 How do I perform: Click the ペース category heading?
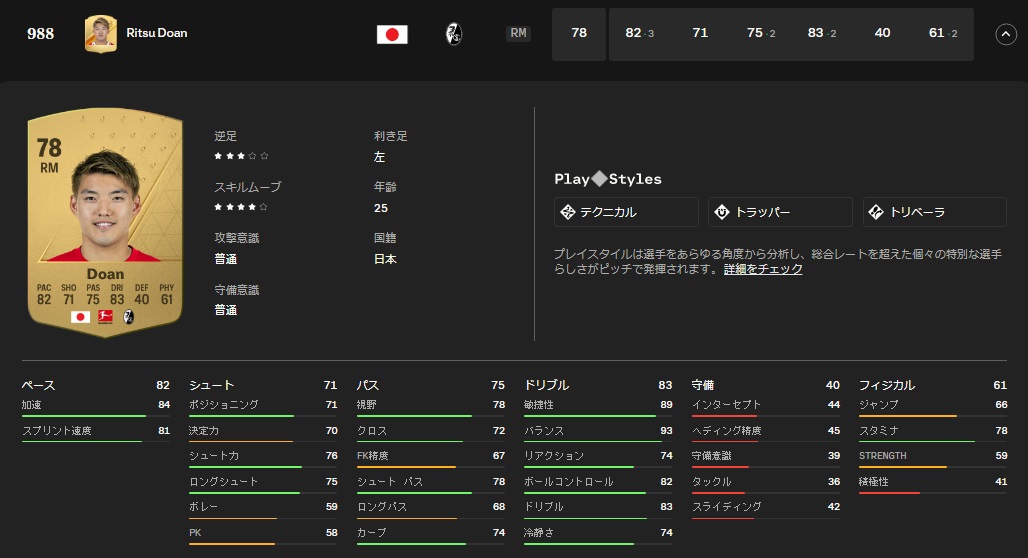click(39, 385)
